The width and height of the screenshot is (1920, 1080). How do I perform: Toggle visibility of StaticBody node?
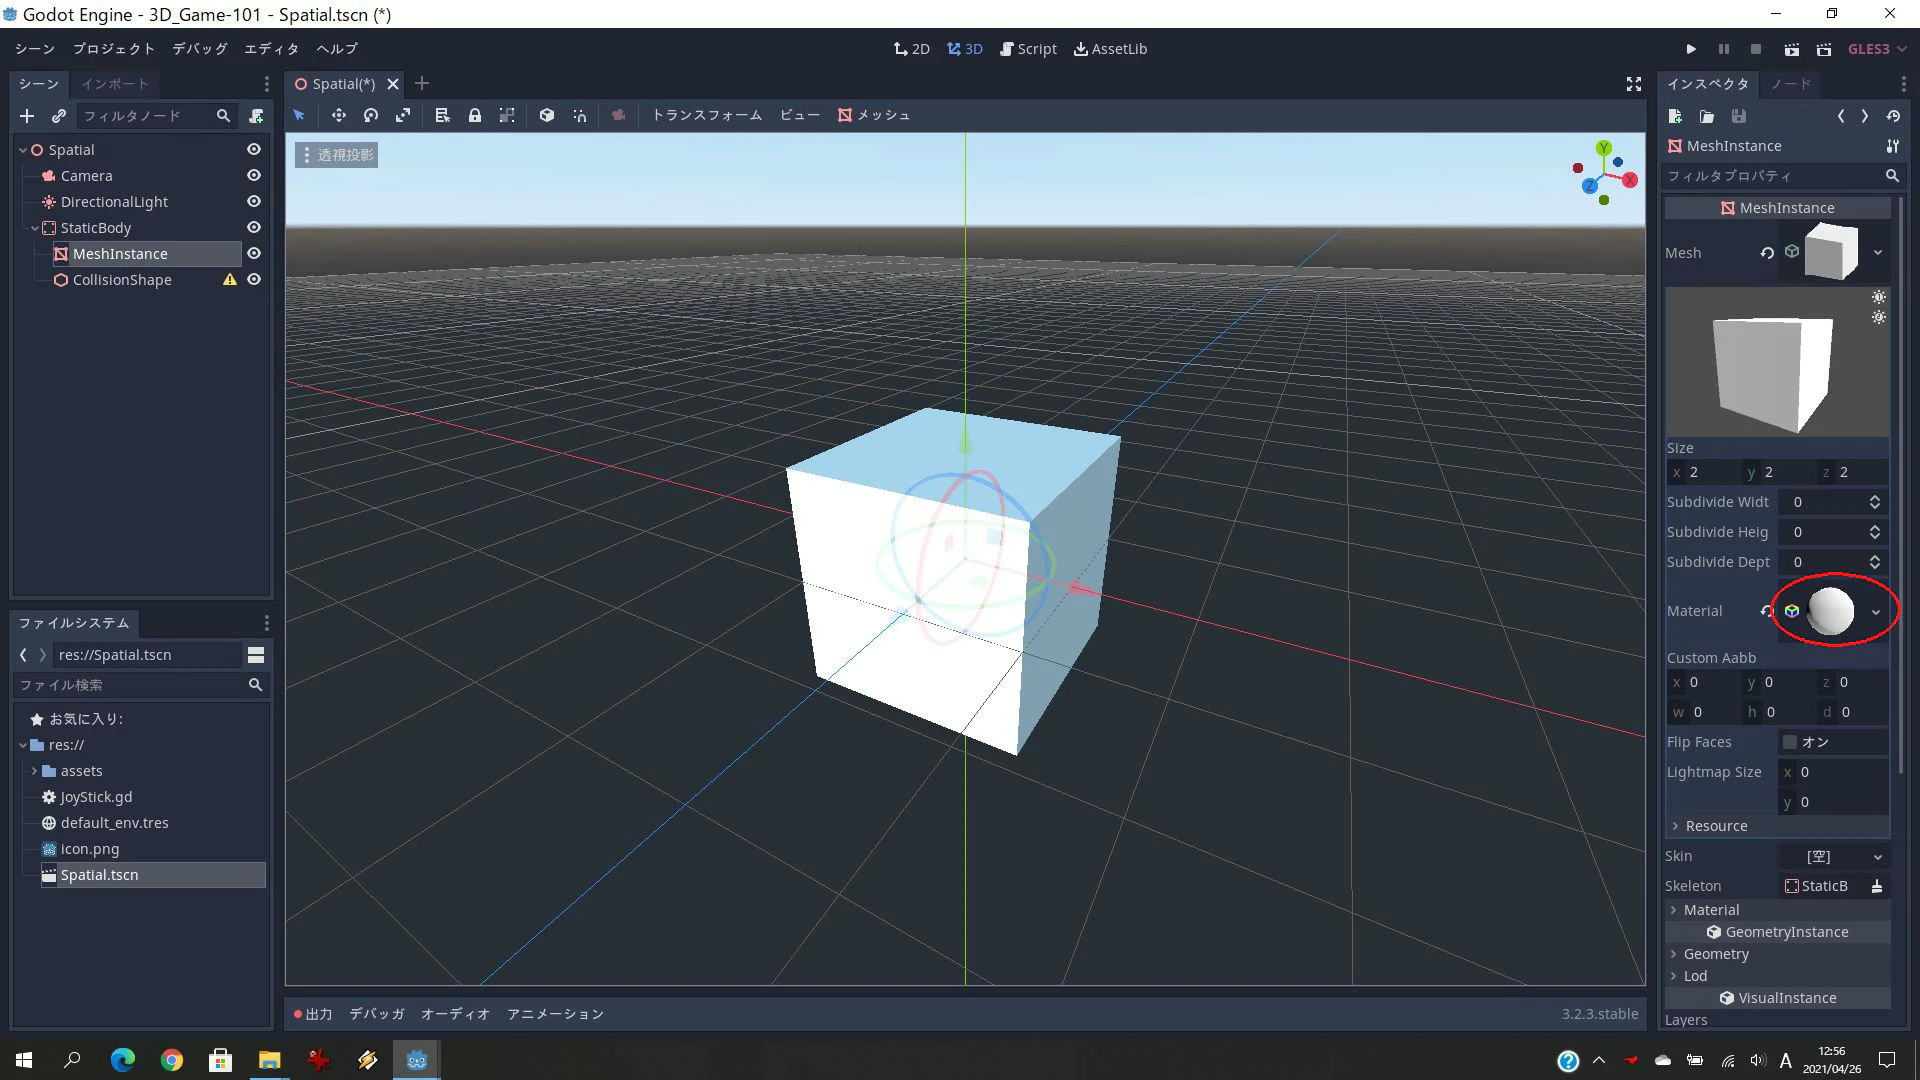coord(254,227)
